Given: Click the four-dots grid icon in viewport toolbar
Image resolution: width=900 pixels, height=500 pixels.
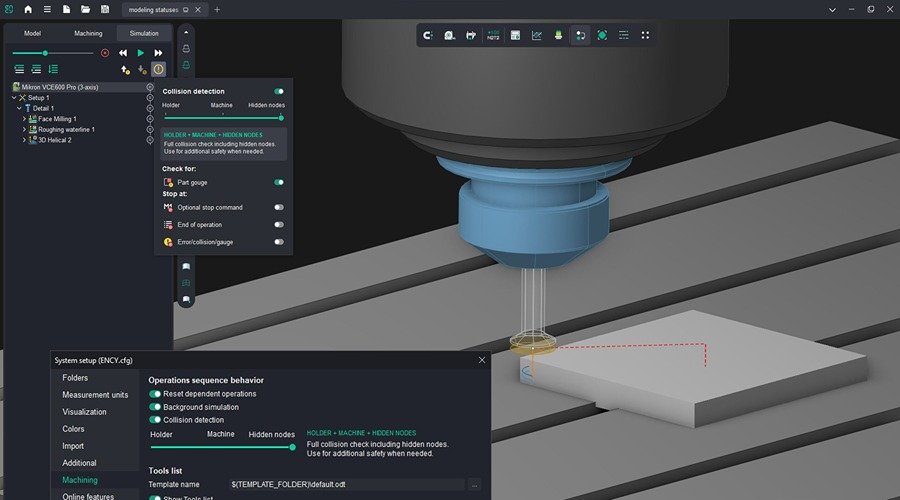Looking at the screenshot, I should pyautogui.click(x=645, y=35).
